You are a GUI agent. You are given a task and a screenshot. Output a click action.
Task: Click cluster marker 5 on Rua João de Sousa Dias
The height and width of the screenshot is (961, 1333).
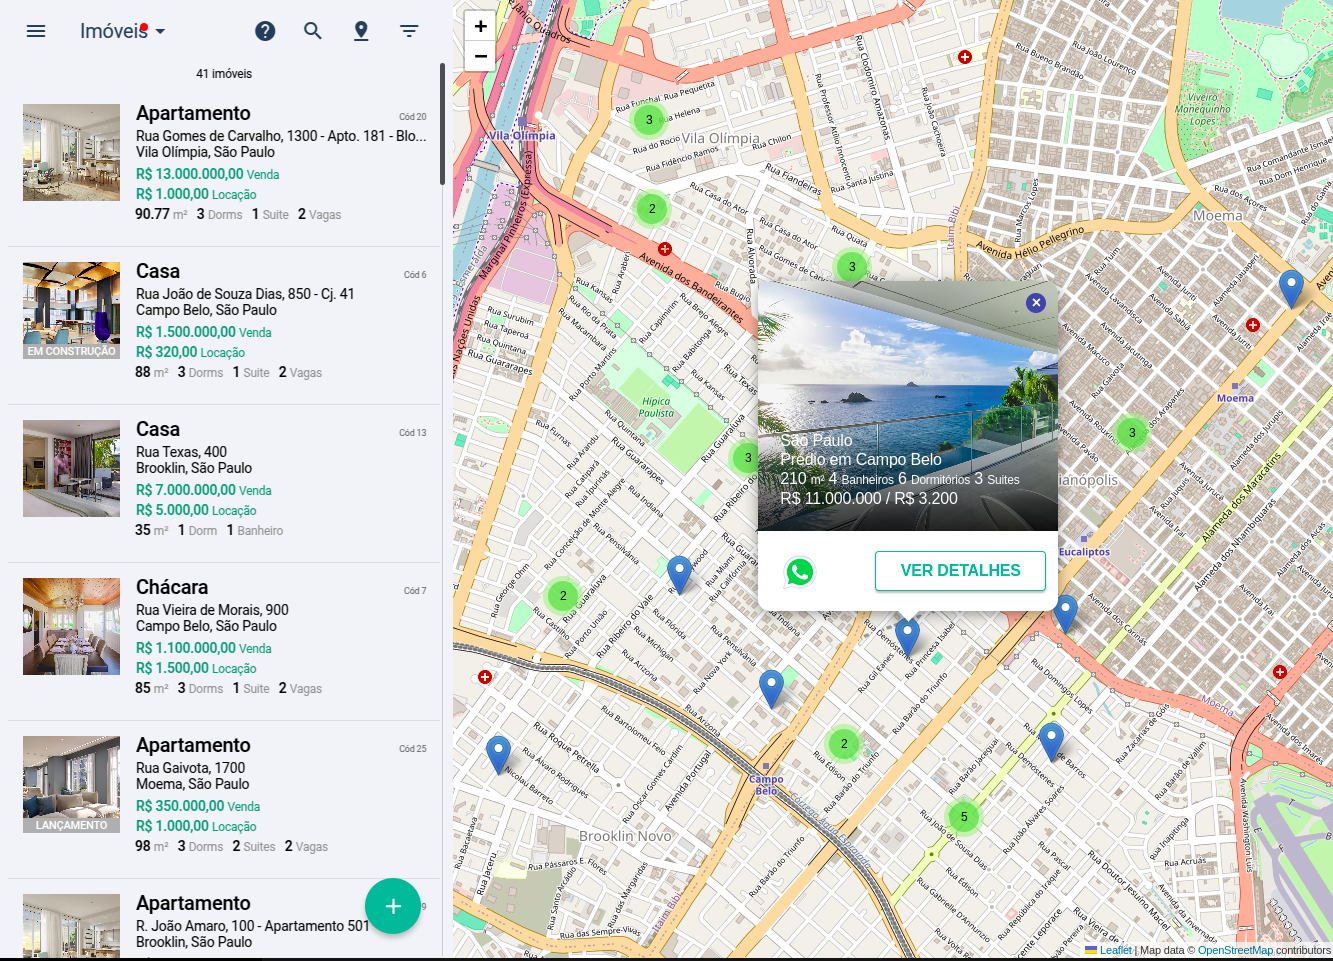(964, 817)
